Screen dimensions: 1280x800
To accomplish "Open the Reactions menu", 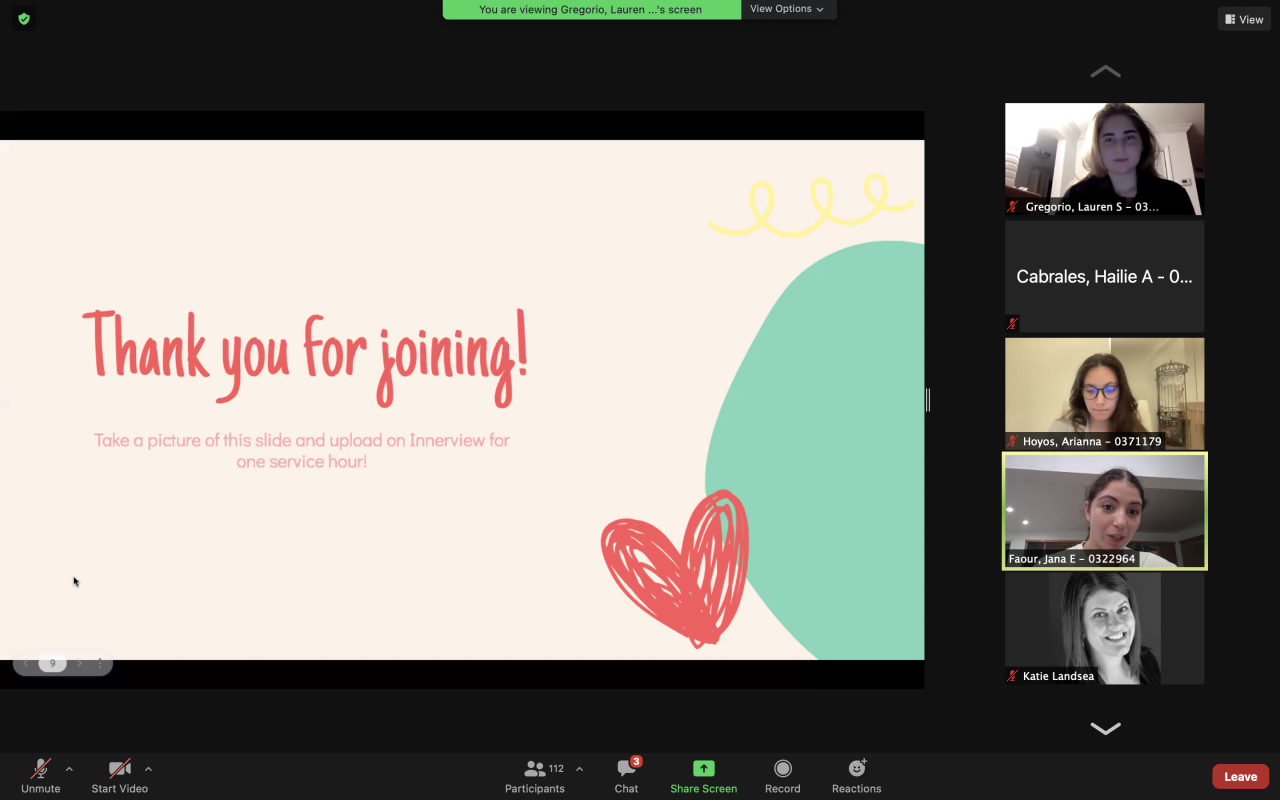I will coord(856,776).
